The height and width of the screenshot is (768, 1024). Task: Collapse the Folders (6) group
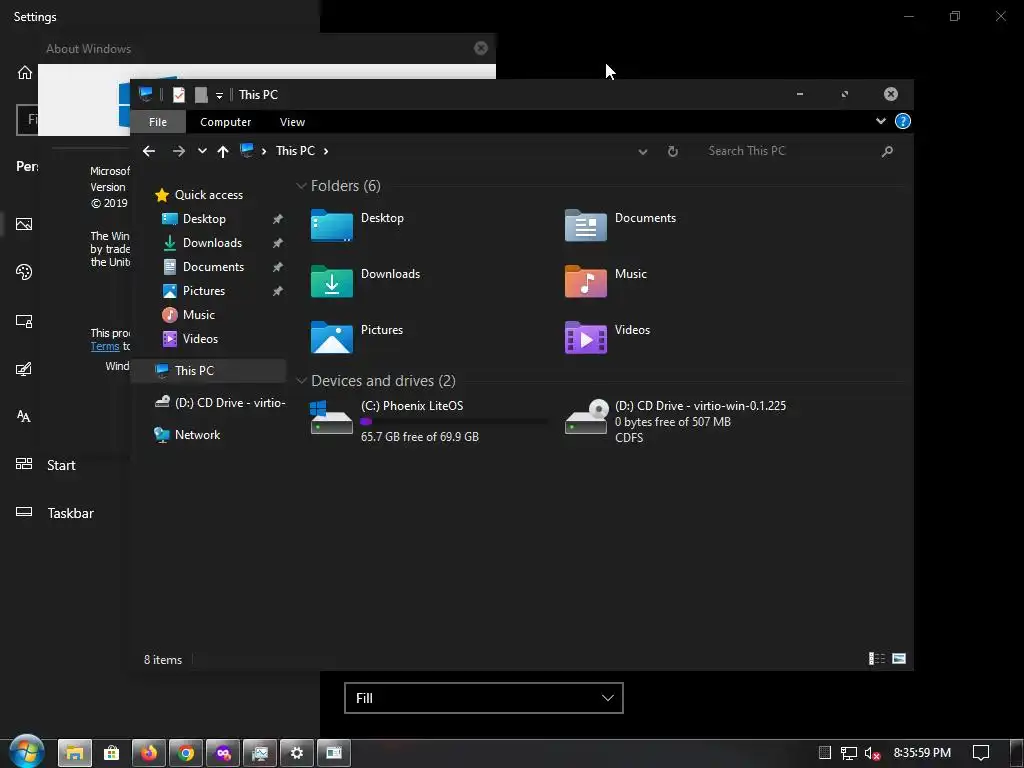tap(301, 186)
